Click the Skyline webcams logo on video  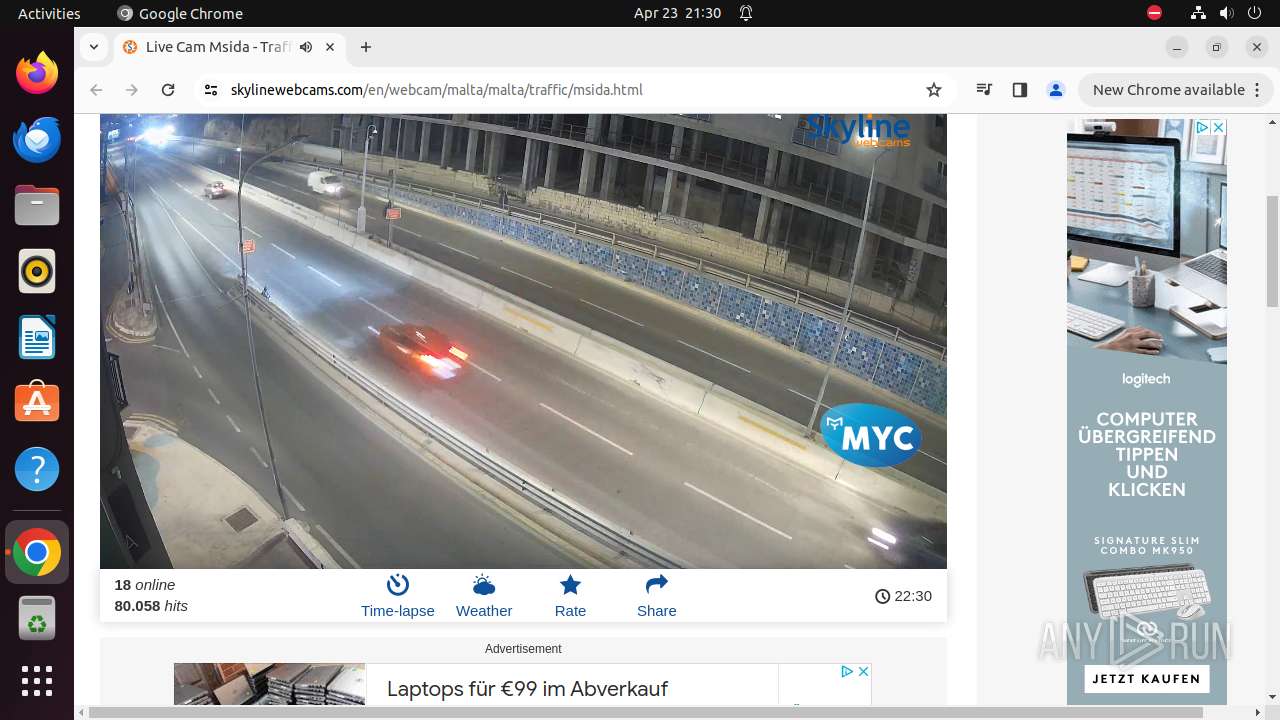(x=858, y=130)
